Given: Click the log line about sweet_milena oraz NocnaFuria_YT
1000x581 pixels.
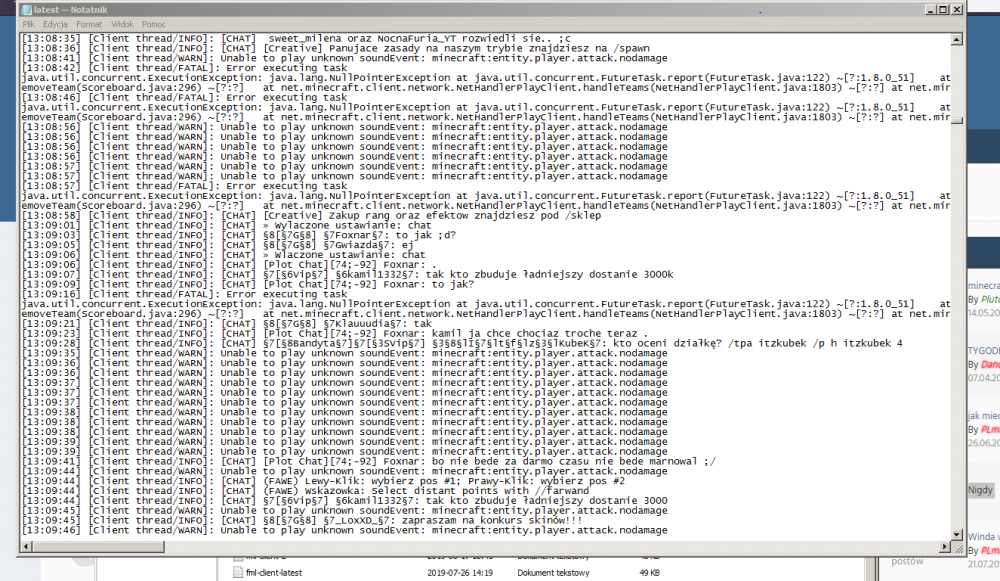Looking at the screenshot, I should [297, 38].
